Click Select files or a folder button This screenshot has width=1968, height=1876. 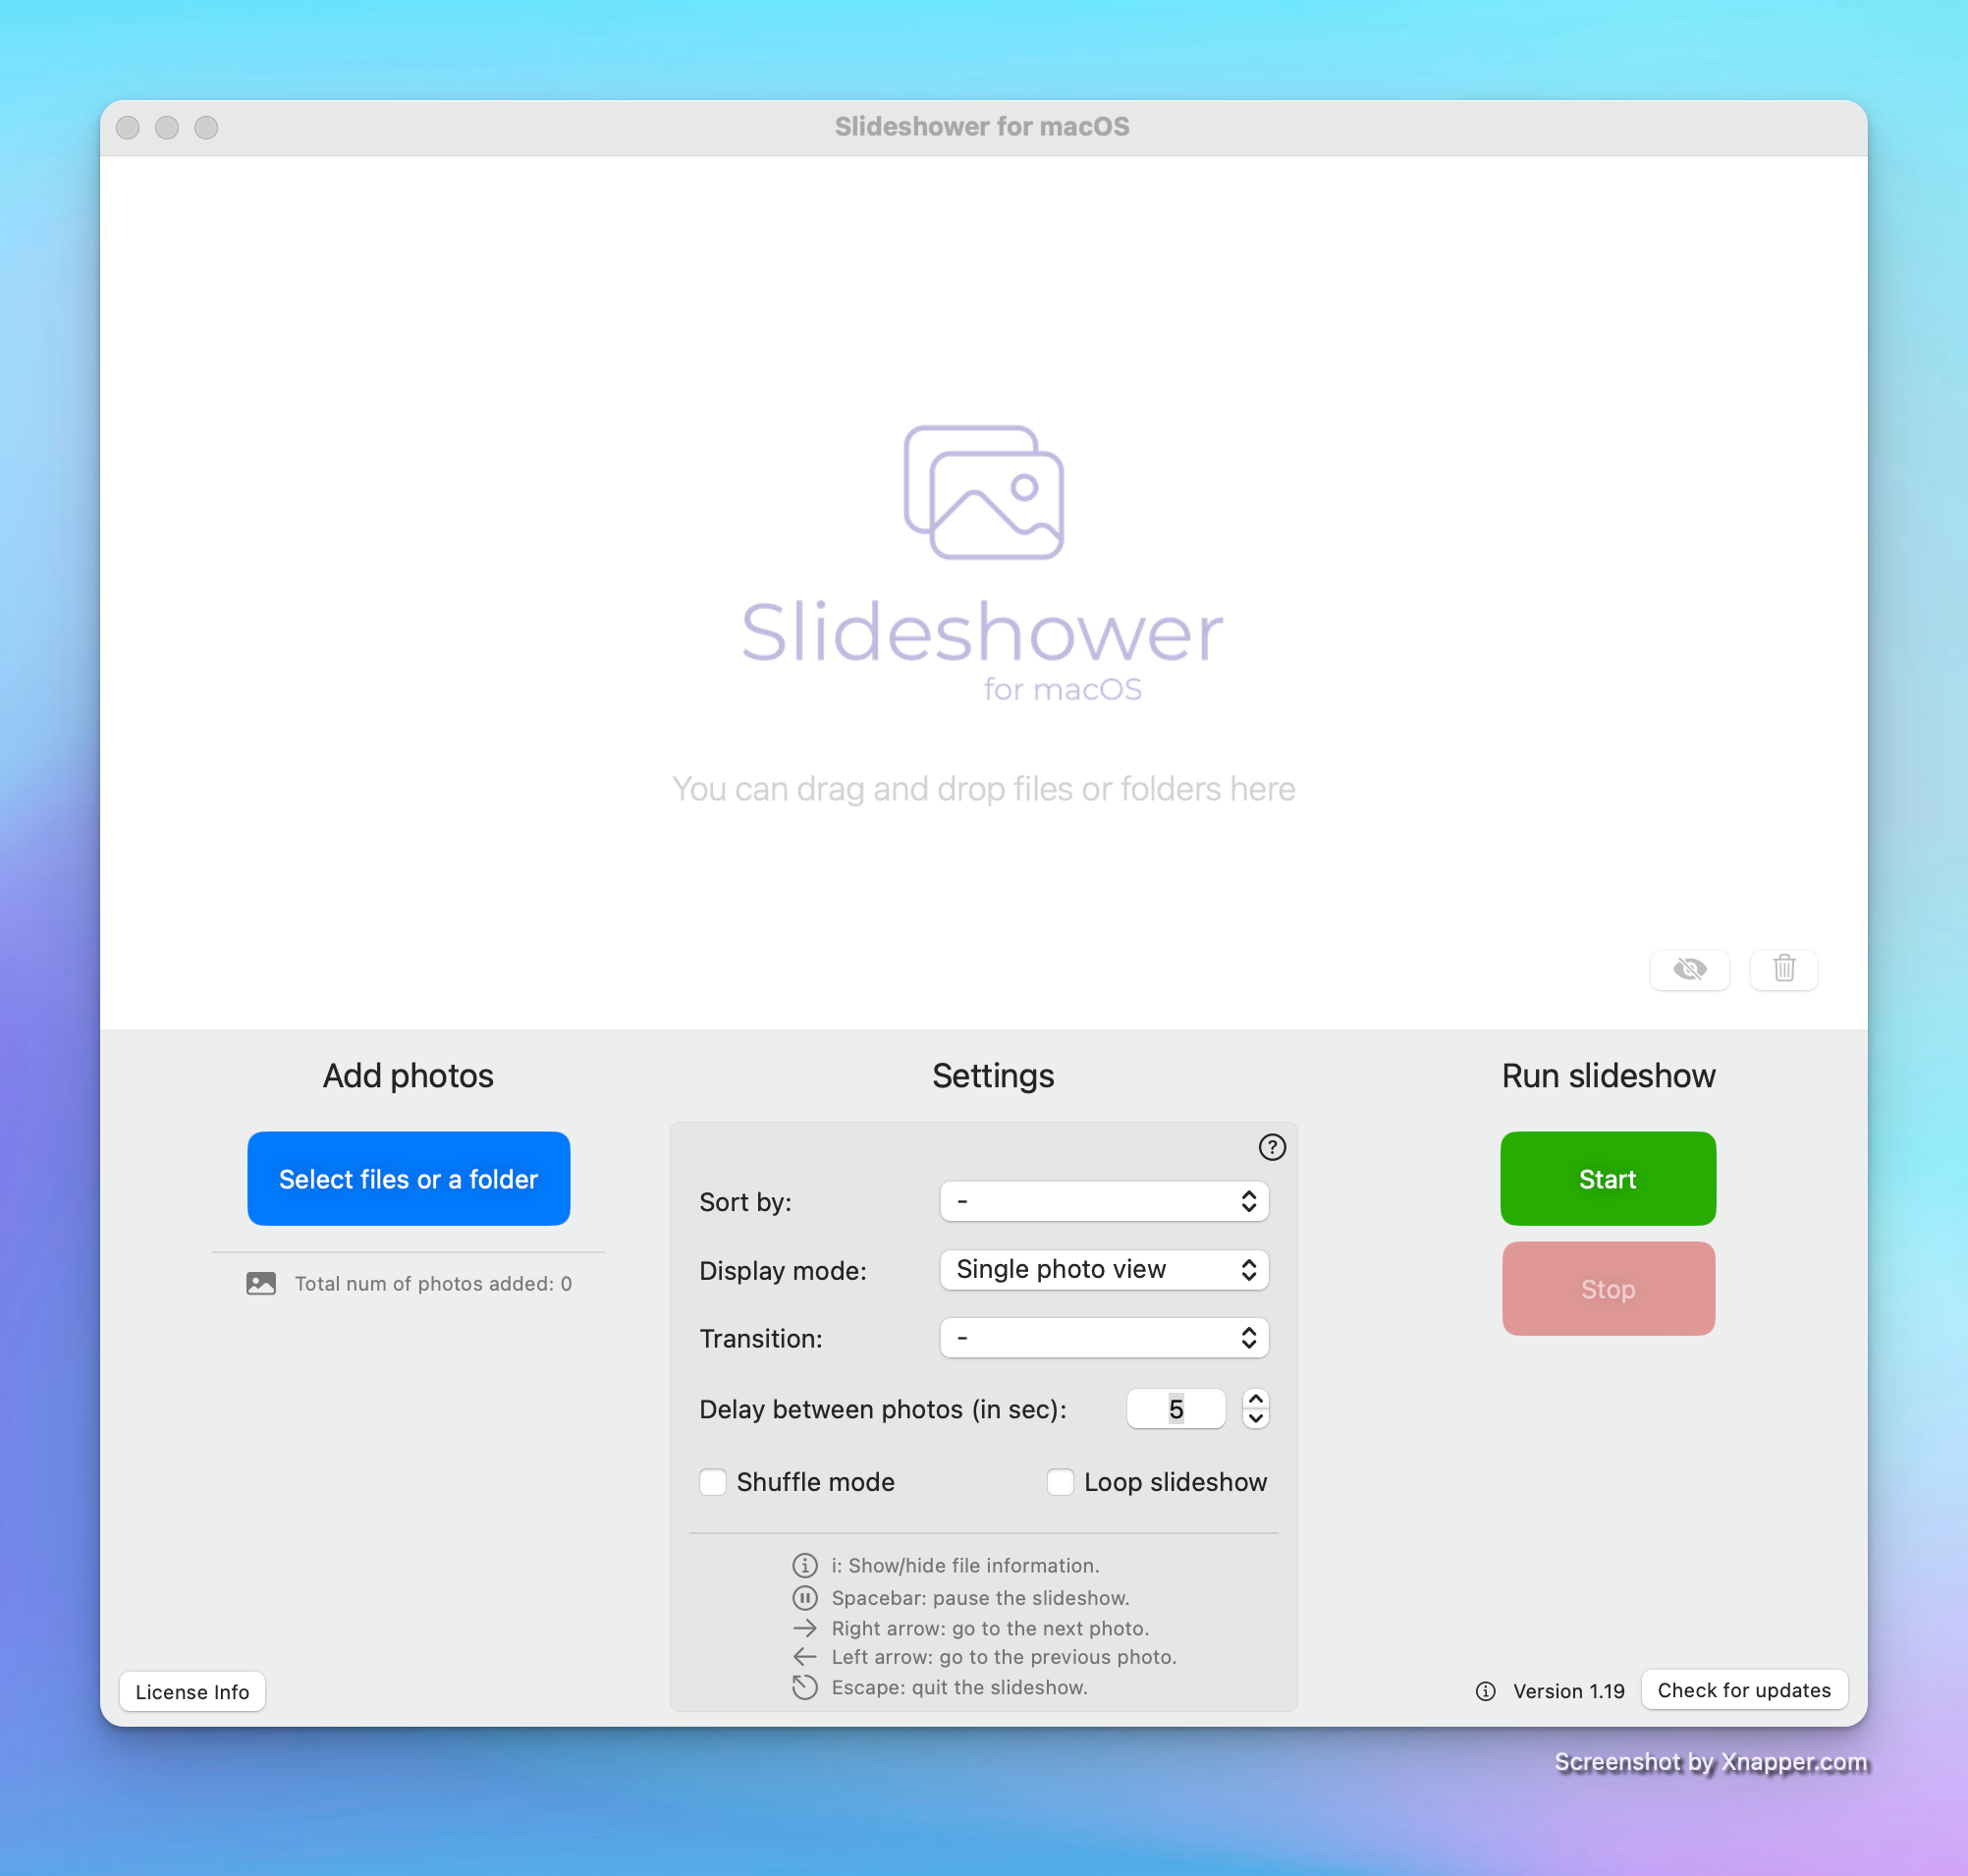[408, 1178]
